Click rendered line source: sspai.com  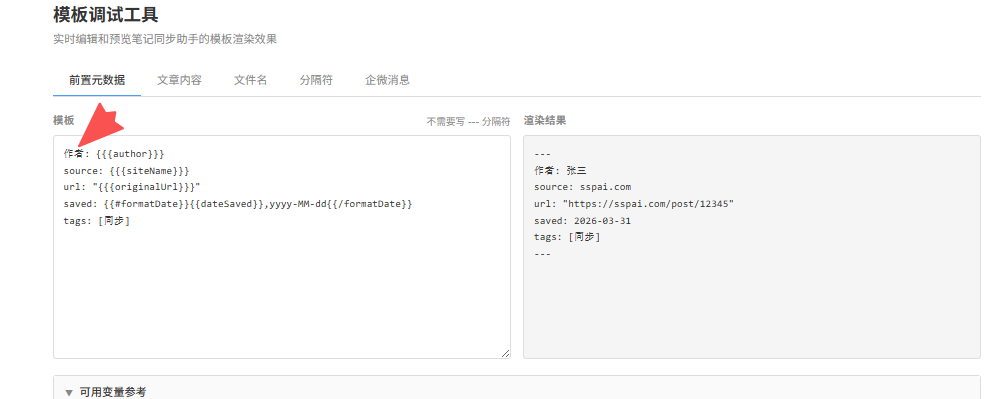point(582,187)
